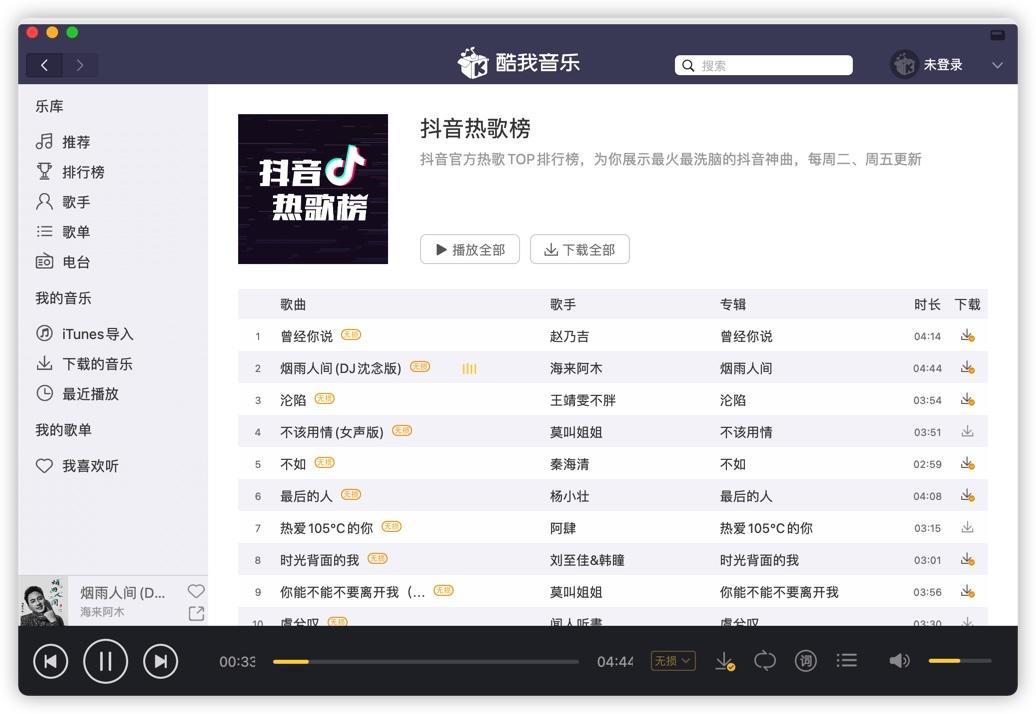This screenshot has height=714, width=1036.
Task: Open the 电台 radio section
Action: [x=75, y=262]
